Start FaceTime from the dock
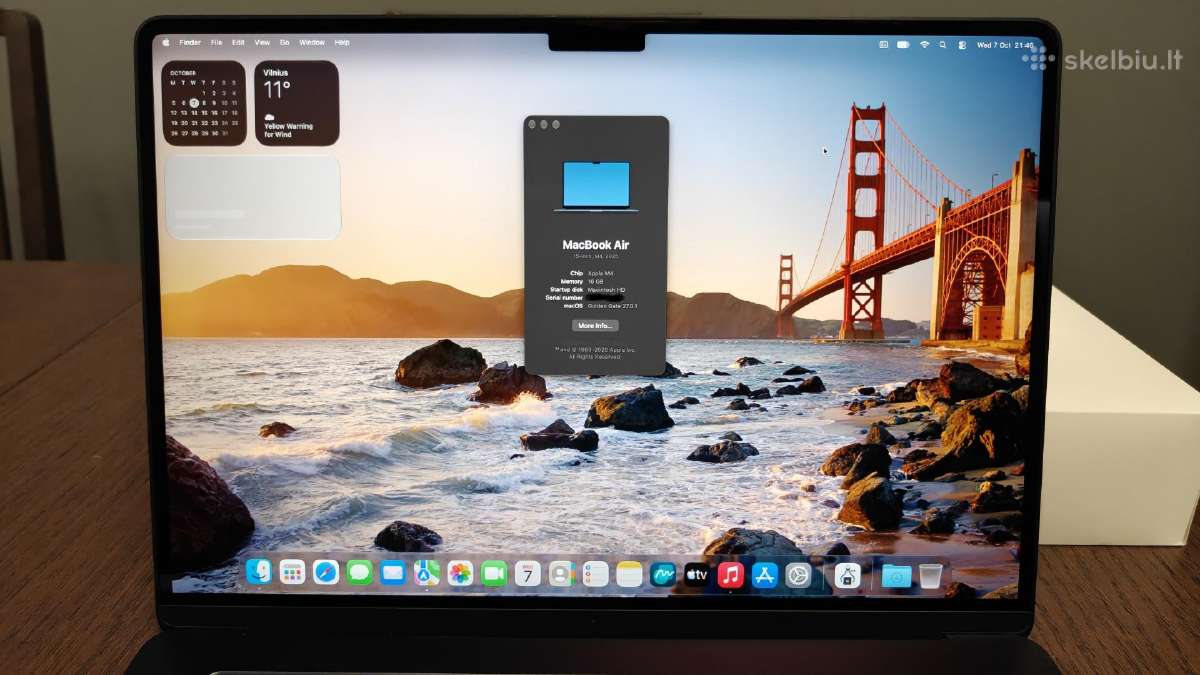This screenshot has height=675, width=1200. [x=494, y=573]
